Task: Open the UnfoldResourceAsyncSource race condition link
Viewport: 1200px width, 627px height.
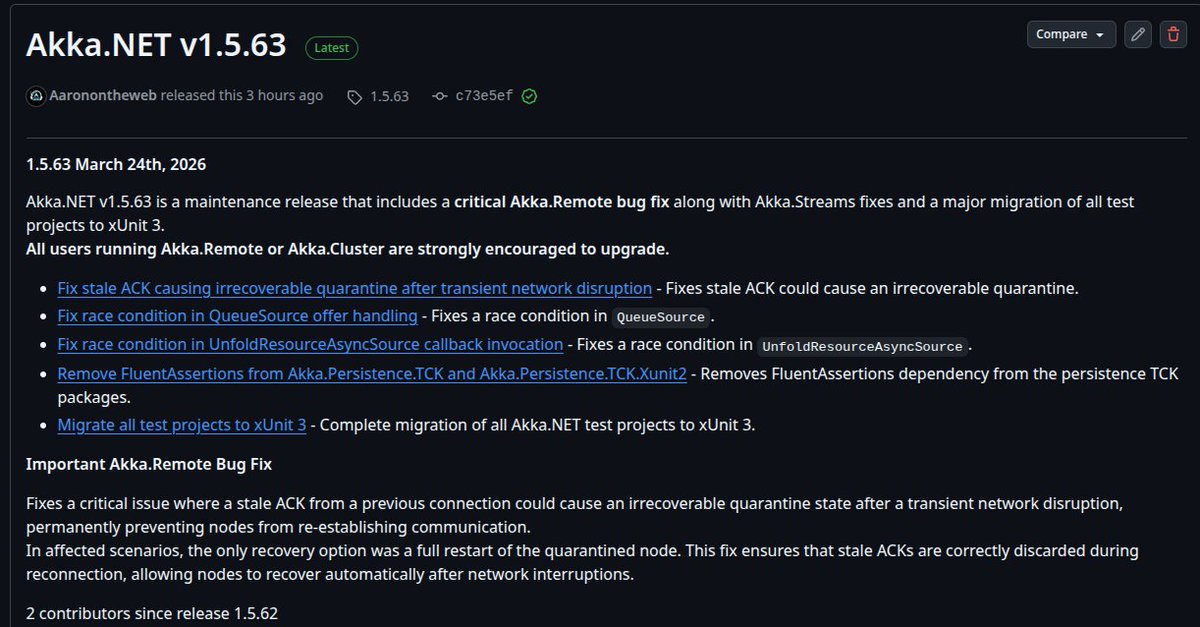Action: coord(310,344)
